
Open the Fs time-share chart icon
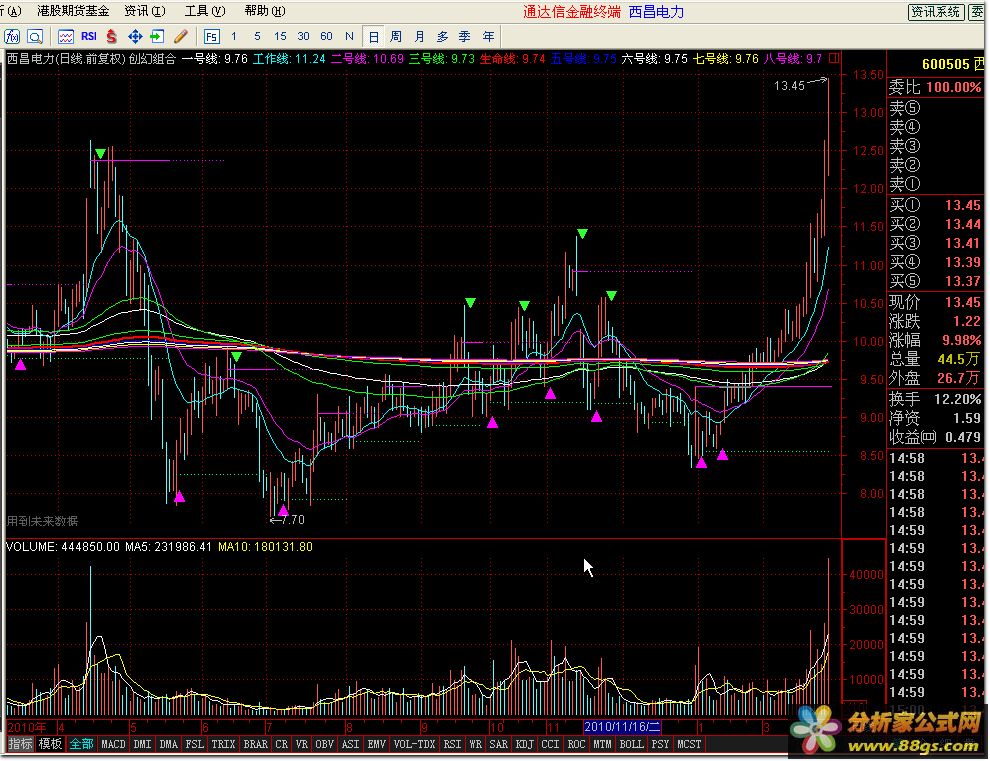[x=212, y=37]
